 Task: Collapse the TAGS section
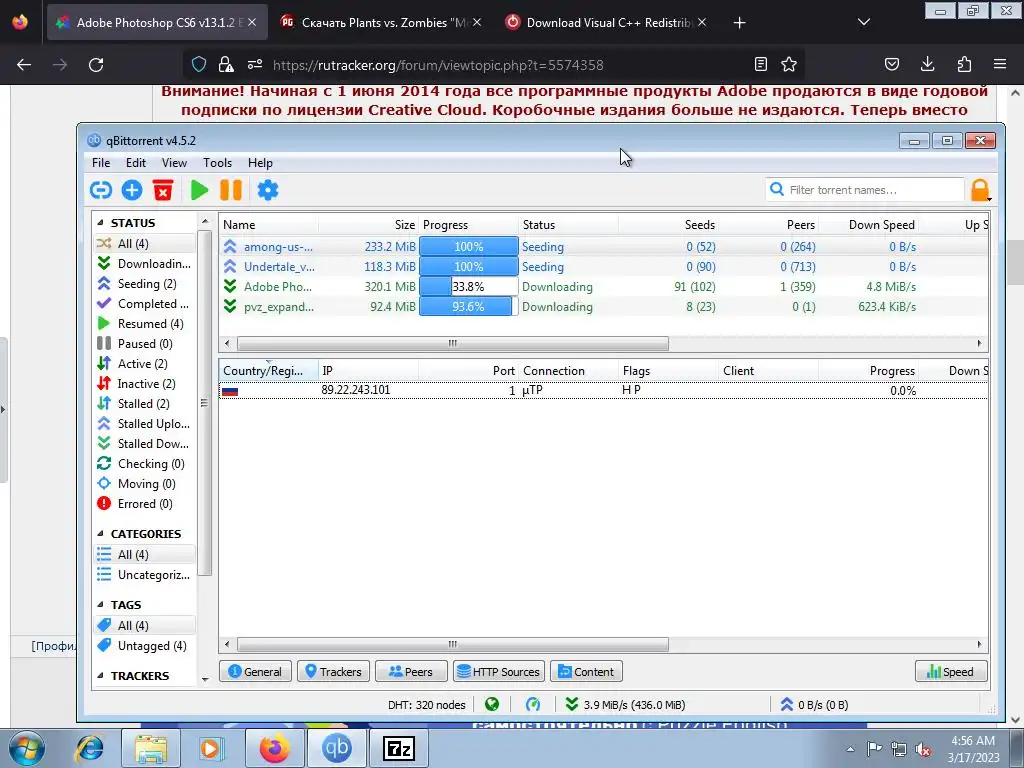(x=101, y=605)
